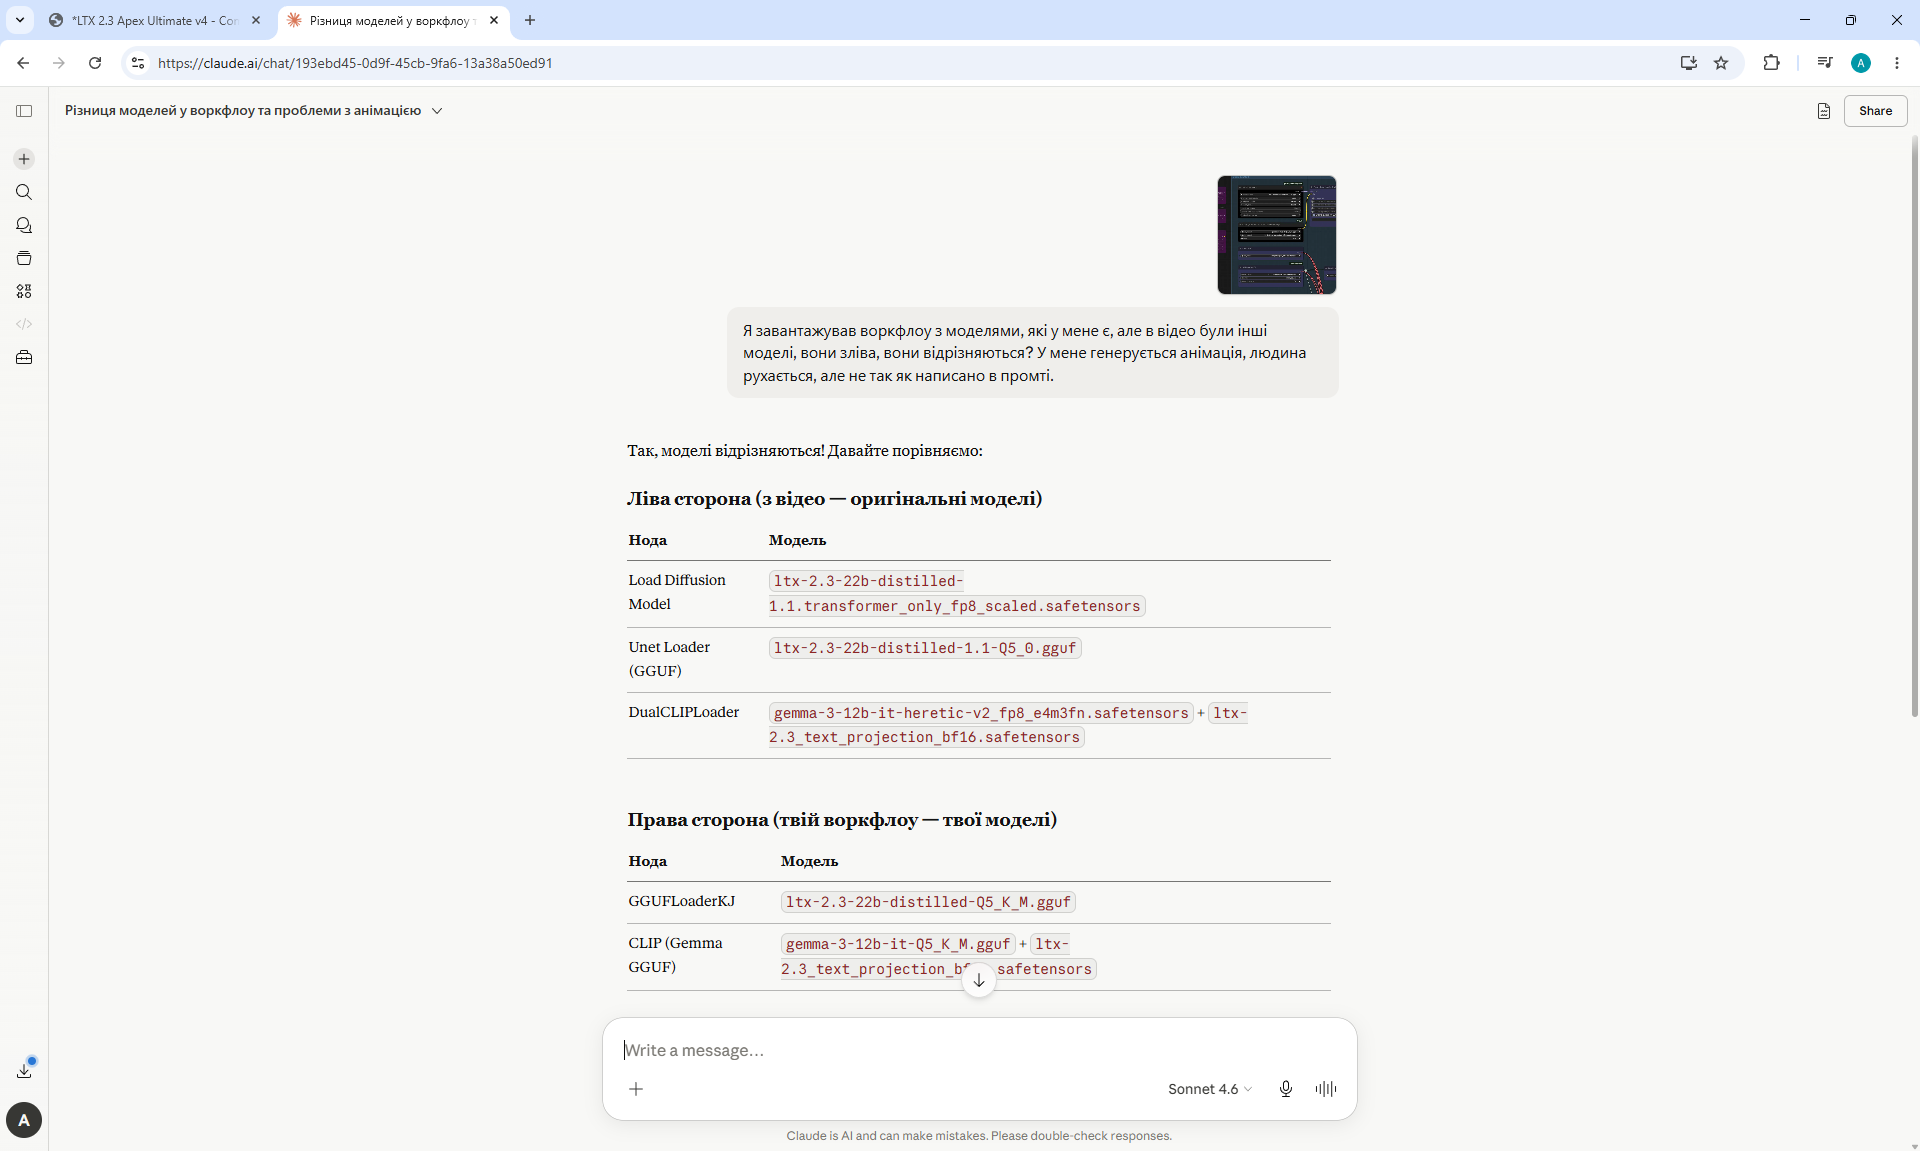This screenshot has width=1920, height=1151.
Task: Focus the Write a message input field
Action: [x=979, y=1050]
